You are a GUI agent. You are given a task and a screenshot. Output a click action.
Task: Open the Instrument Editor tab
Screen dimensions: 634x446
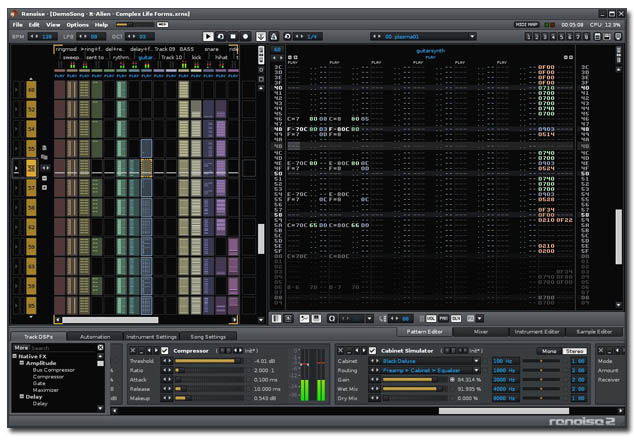point(537,332)
